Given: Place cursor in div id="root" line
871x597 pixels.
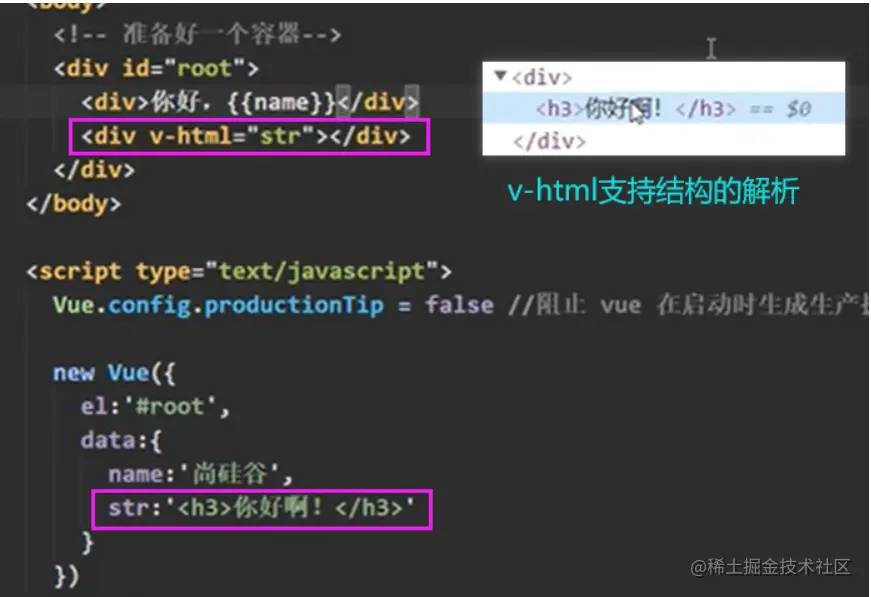Looking at the screenshot, I should tap(156, 69).
